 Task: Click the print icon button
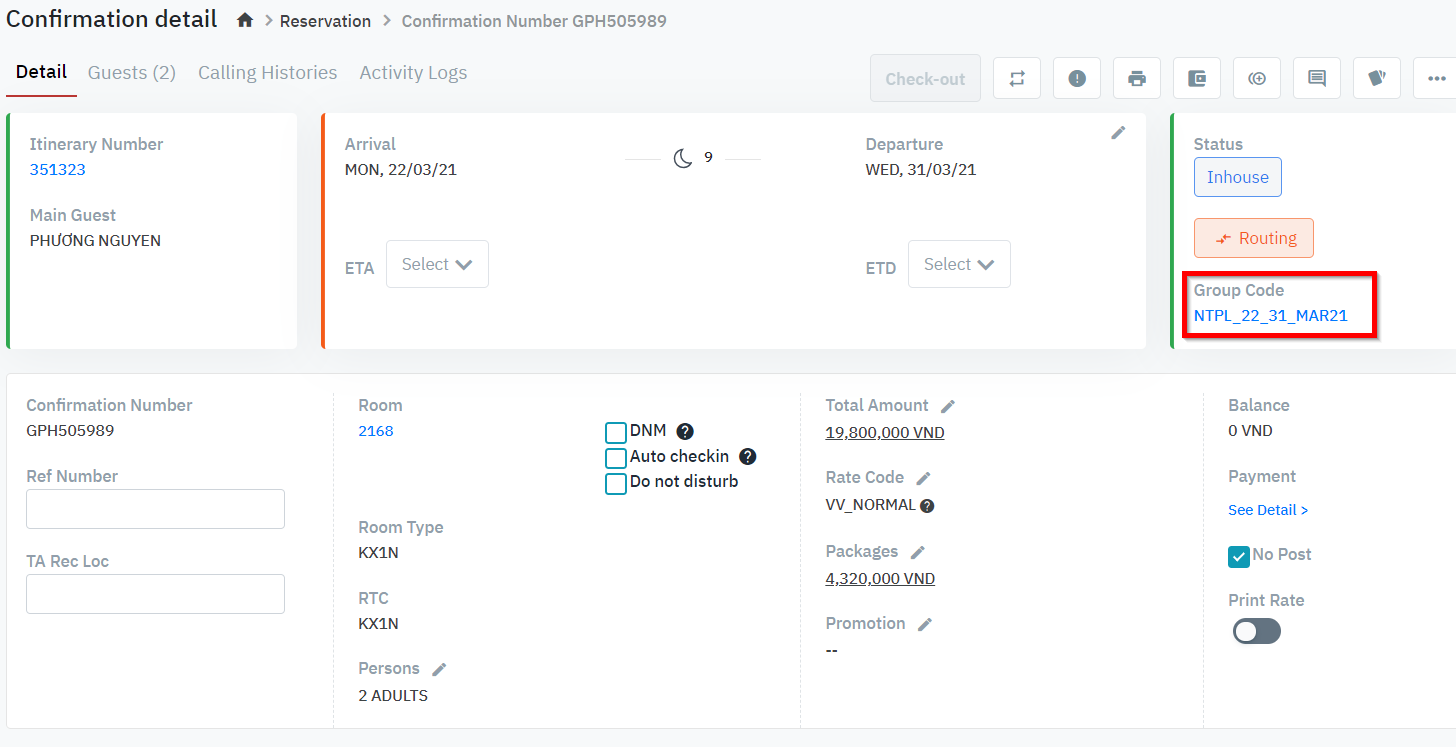[1136, 78]
